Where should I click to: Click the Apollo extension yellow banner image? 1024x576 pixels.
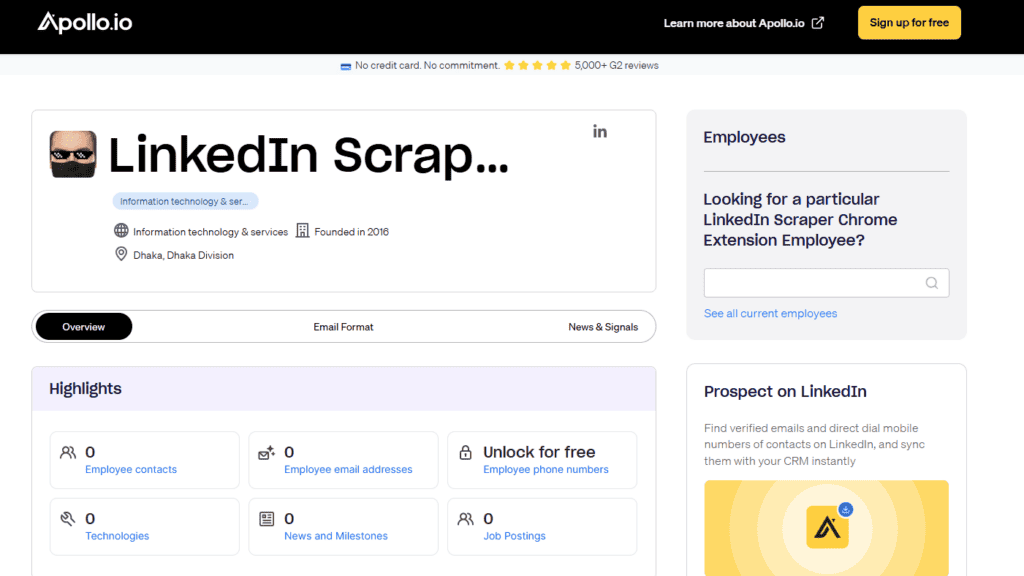coord(826,528)
